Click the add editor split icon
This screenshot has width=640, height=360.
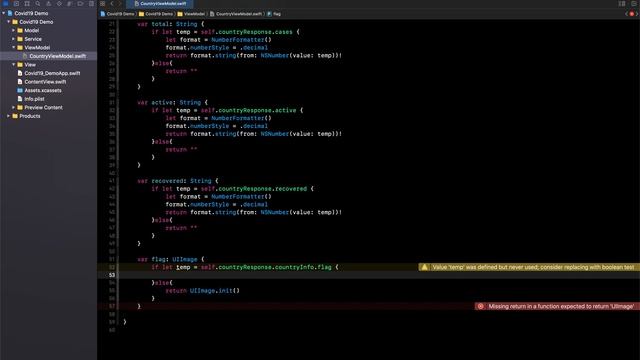(634, 3)
